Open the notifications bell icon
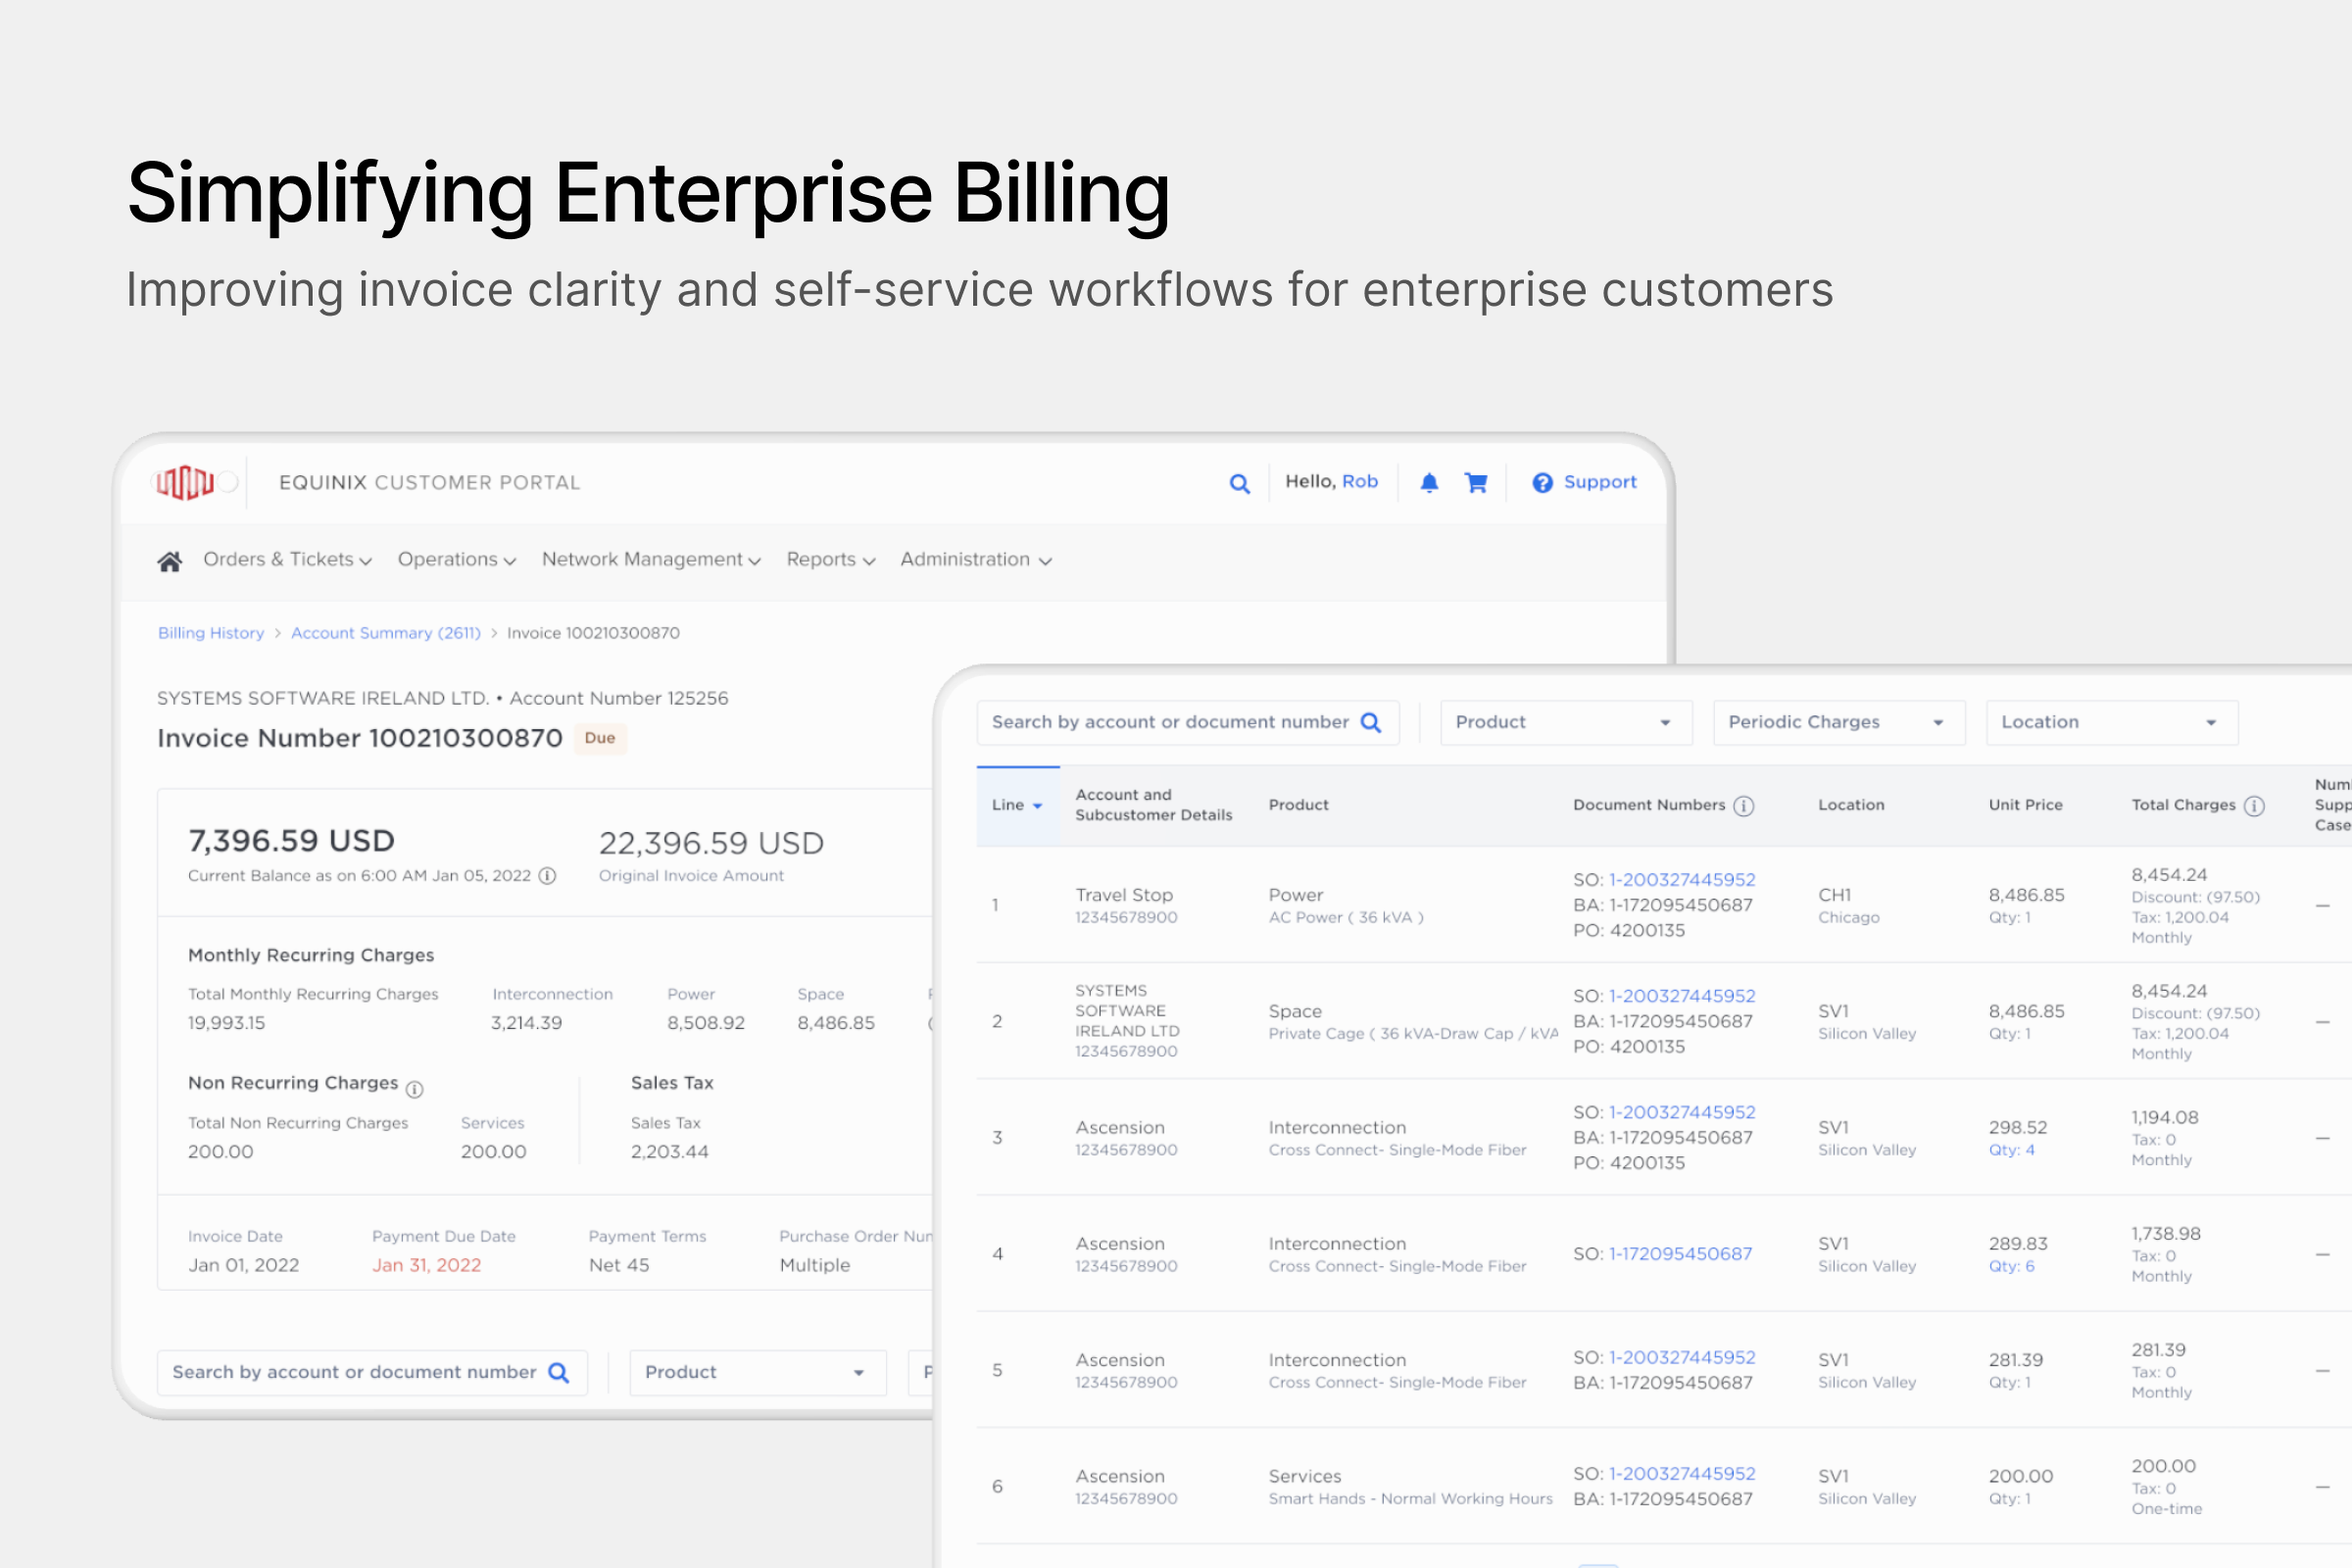Viewport: 2352px width, 1568px height. tap(1429, 483)
